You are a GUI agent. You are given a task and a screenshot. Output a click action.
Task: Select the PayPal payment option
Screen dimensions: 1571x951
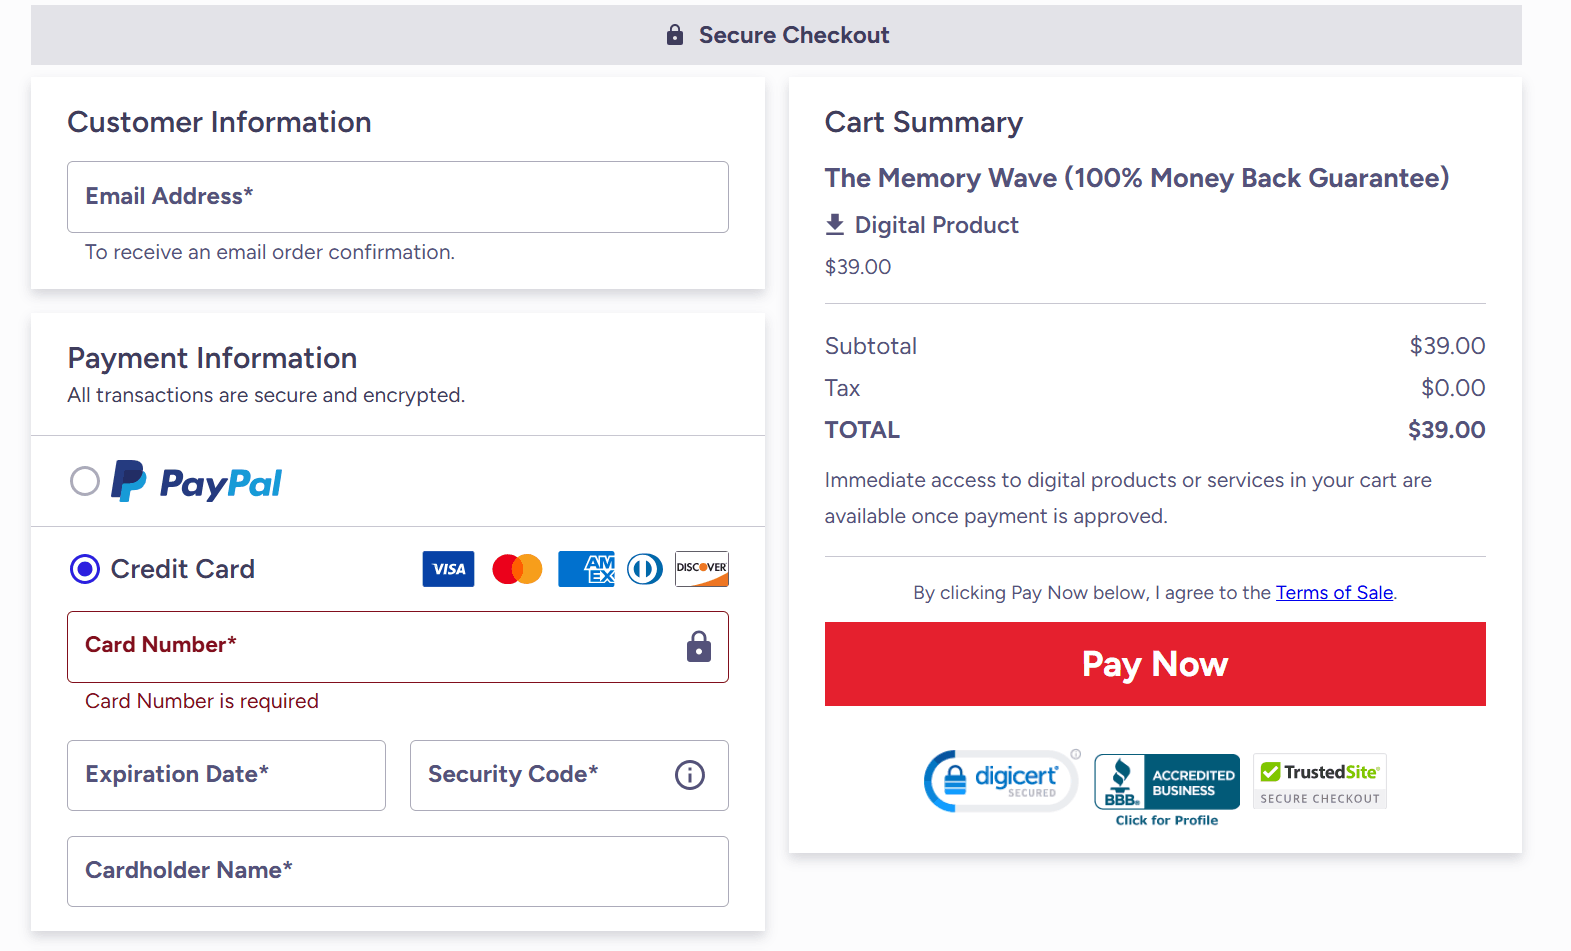tap(85, 481)
